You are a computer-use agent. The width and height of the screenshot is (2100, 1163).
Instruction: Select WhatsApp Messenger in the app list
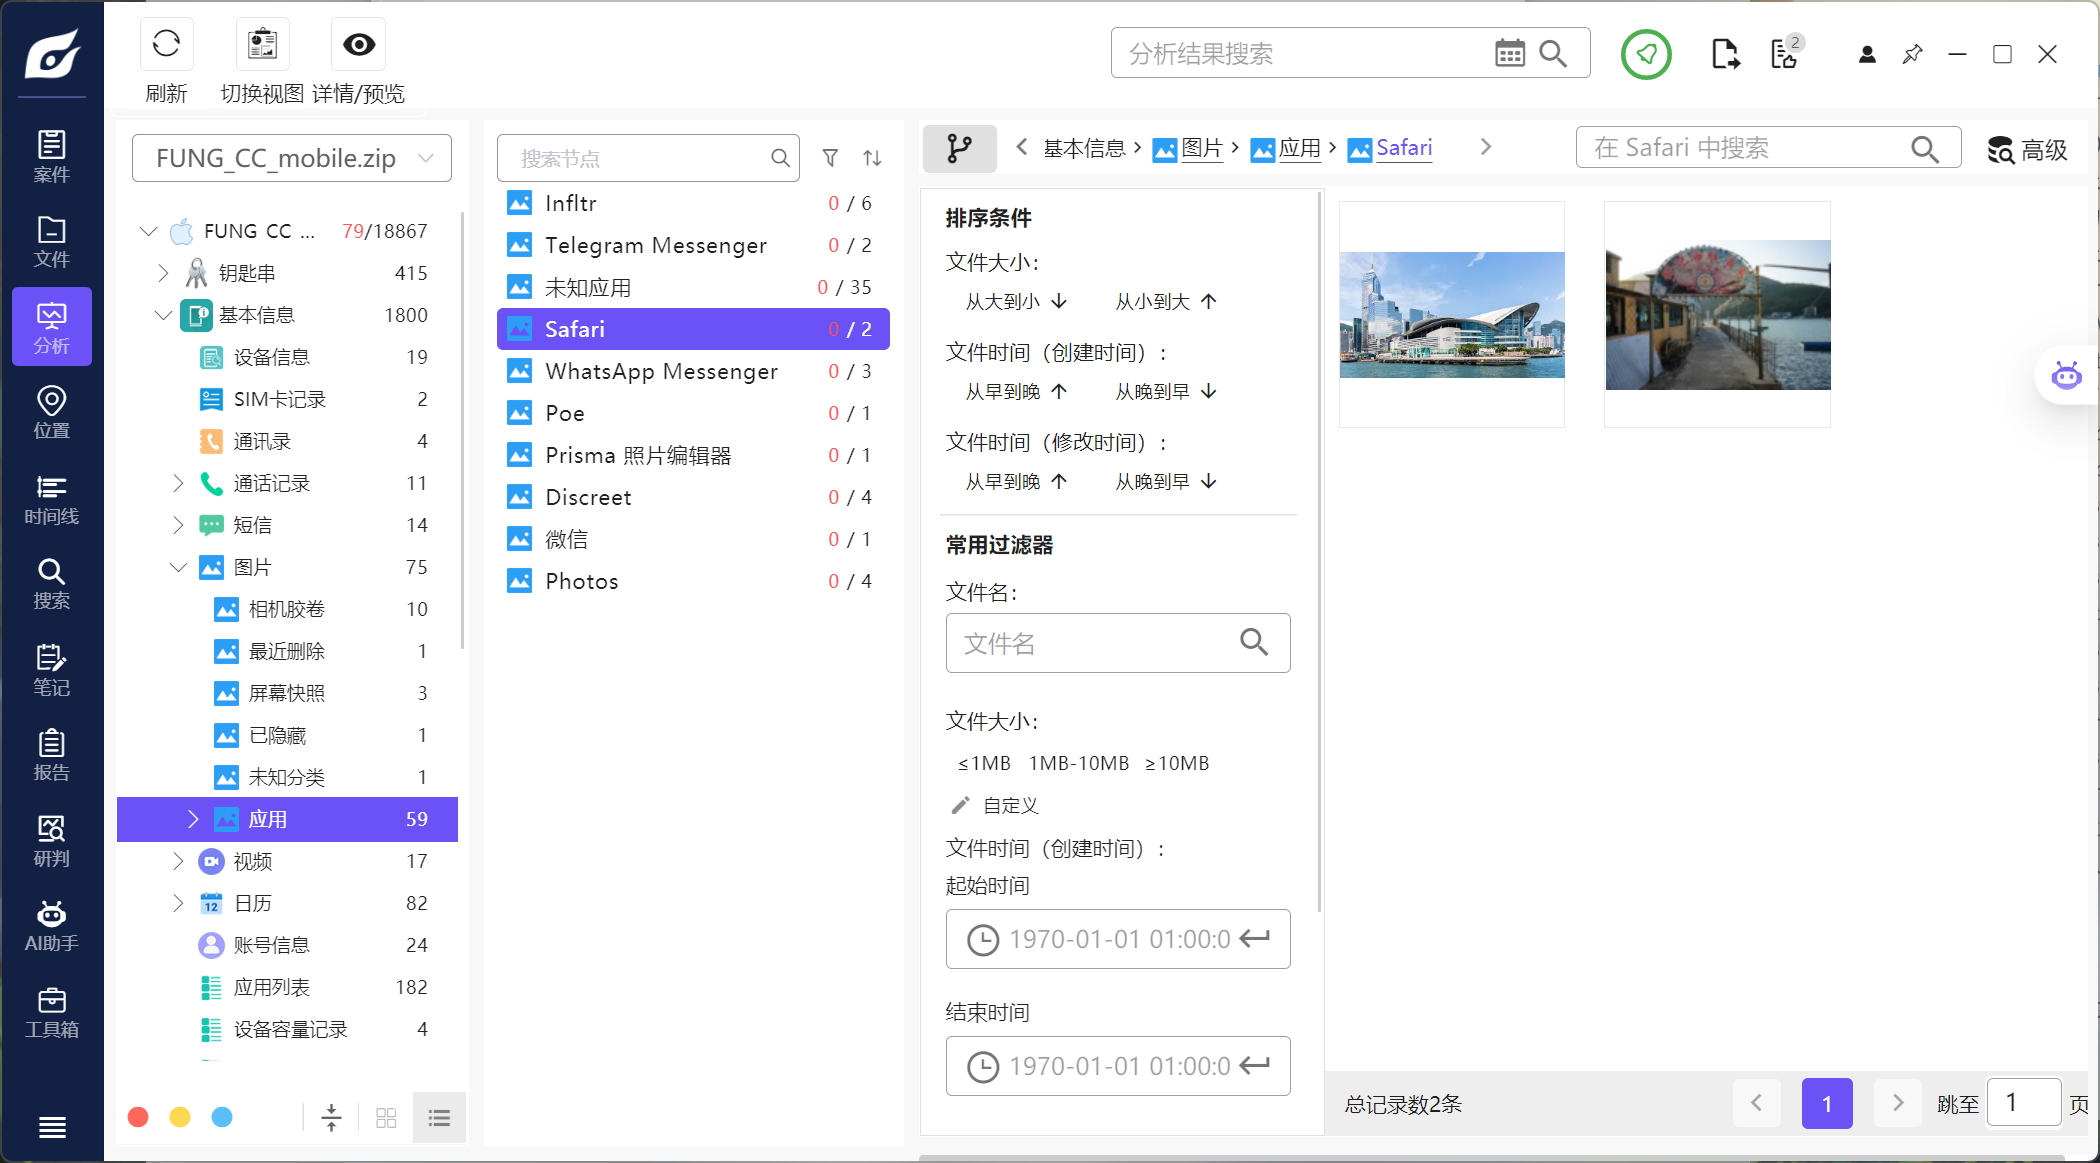[661, 371]
